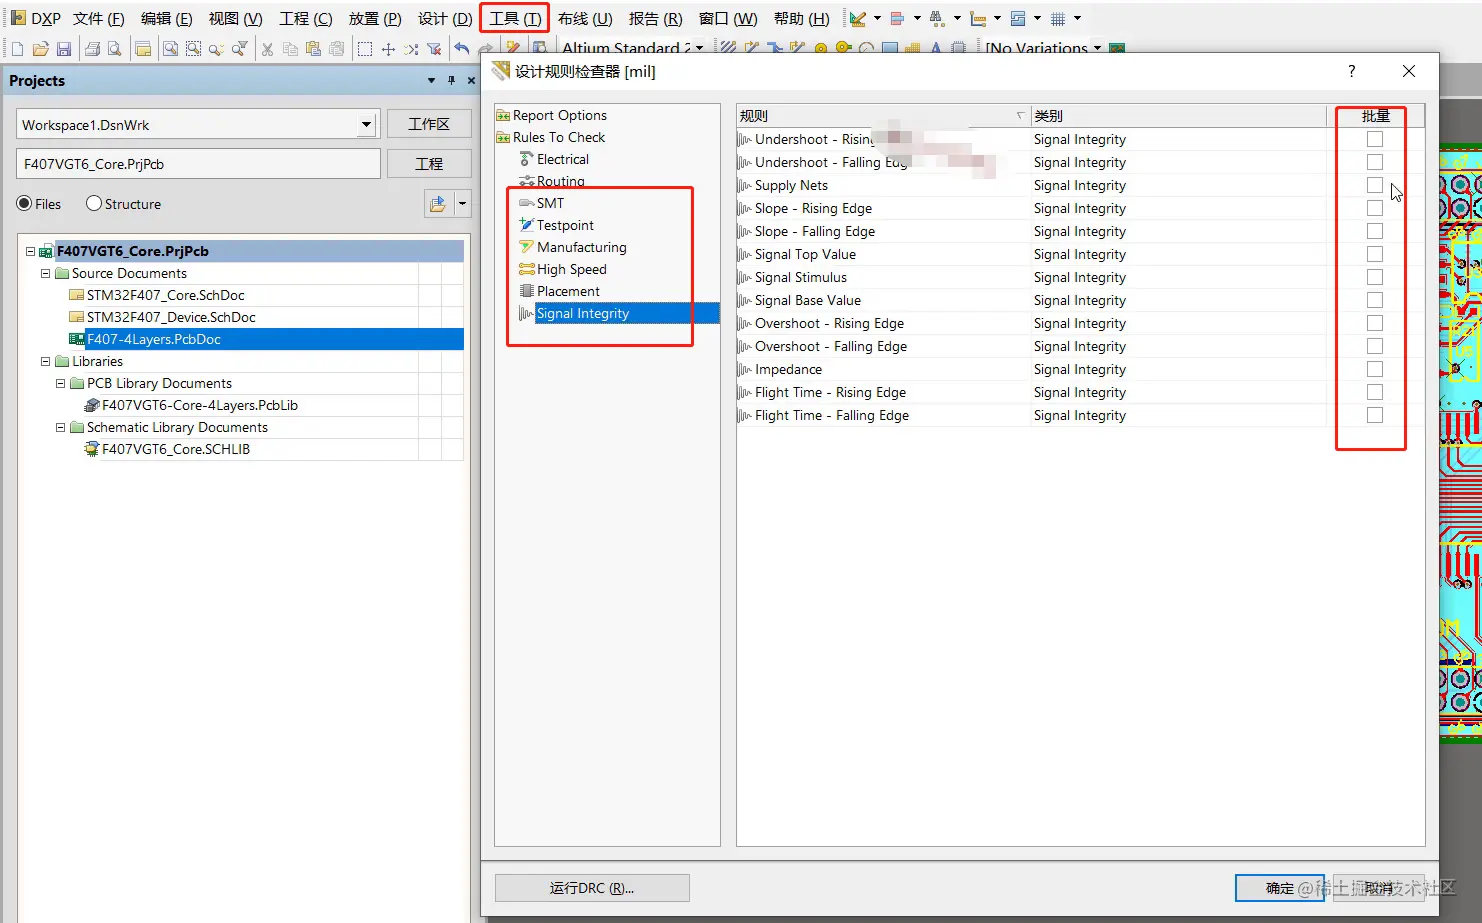Viewport: 1482px width, 923px height.
Task: Enable batch checkbox for Slope - Rising Edge
Action: 1375,208
